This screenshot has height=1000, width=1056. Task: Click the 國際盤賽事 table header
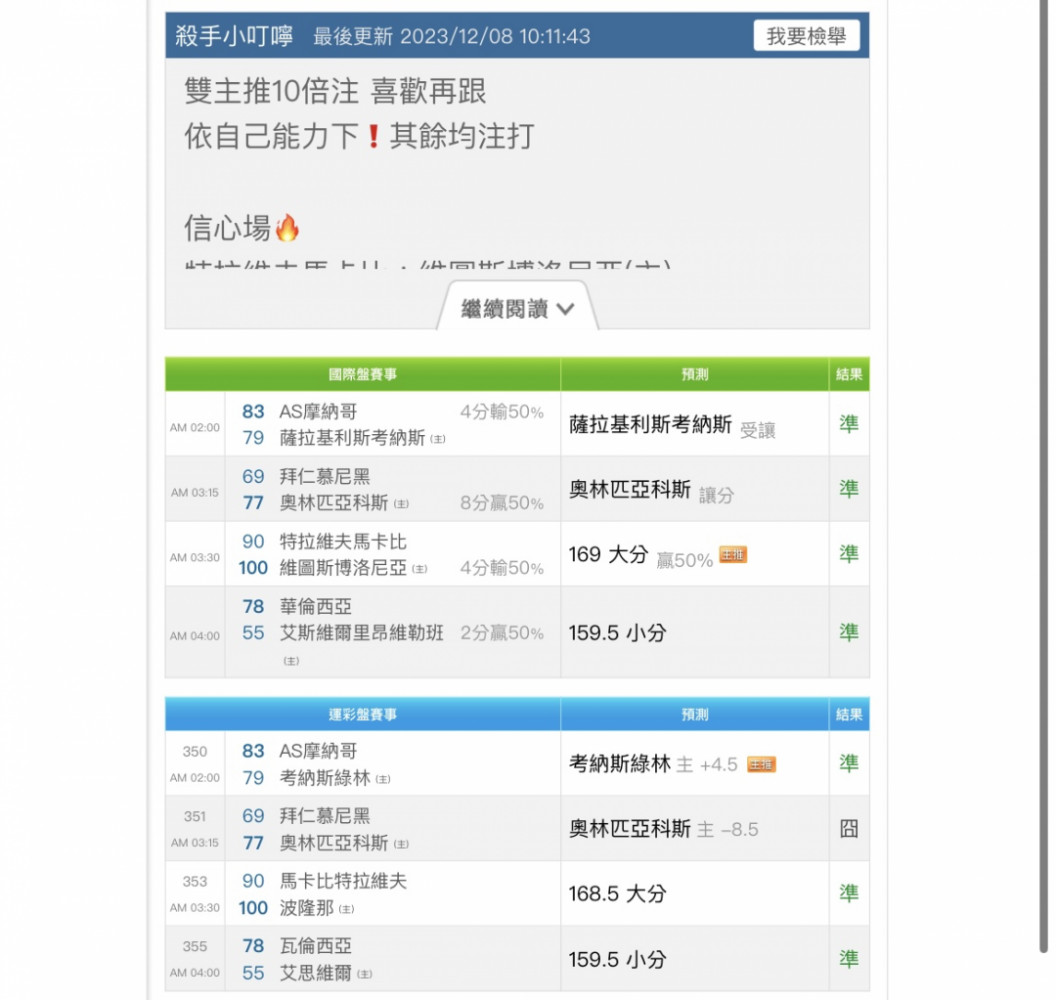(x=362, y=374)
